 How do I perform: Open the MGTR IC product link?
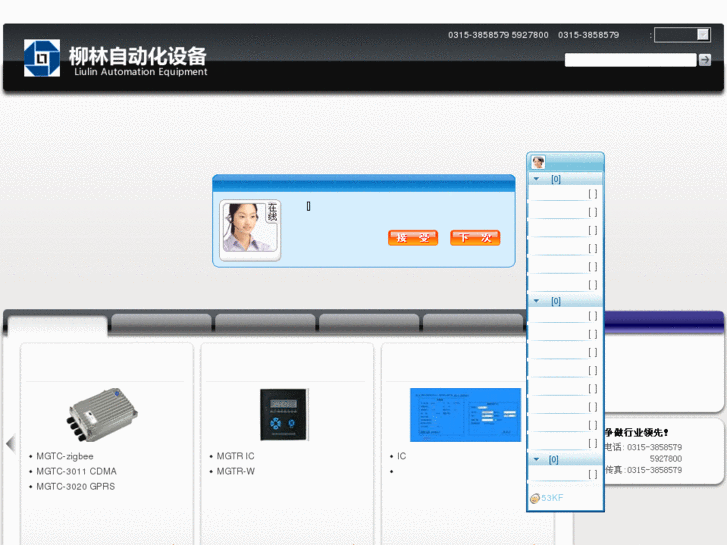(236, 456)
